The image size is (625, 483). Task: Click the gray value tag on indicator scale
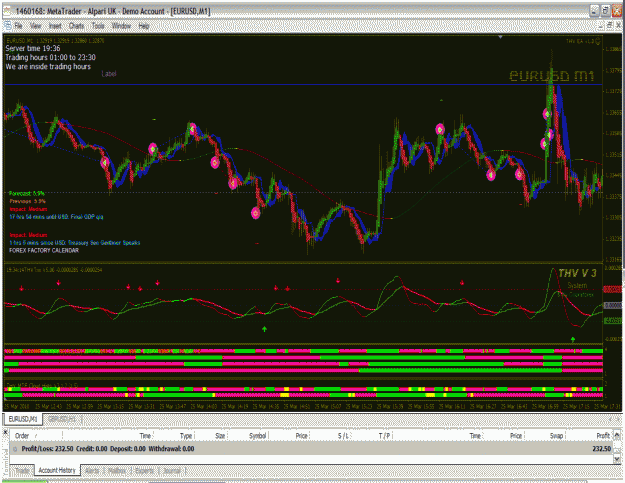pyautogui.click(x=613, y=305)
